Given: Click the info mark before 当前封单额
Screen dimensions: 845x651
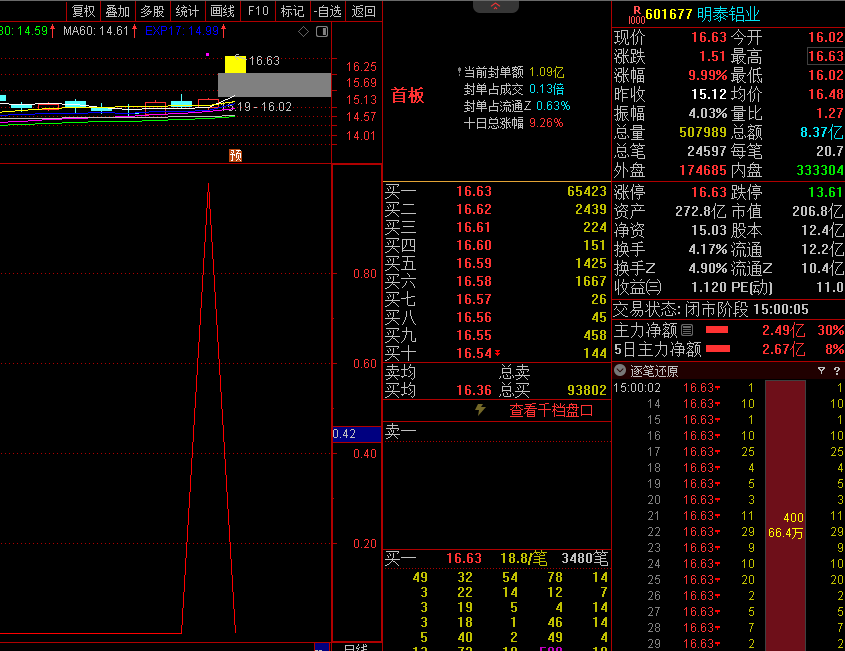Looking at the screenshot, I should pos(459,73).
